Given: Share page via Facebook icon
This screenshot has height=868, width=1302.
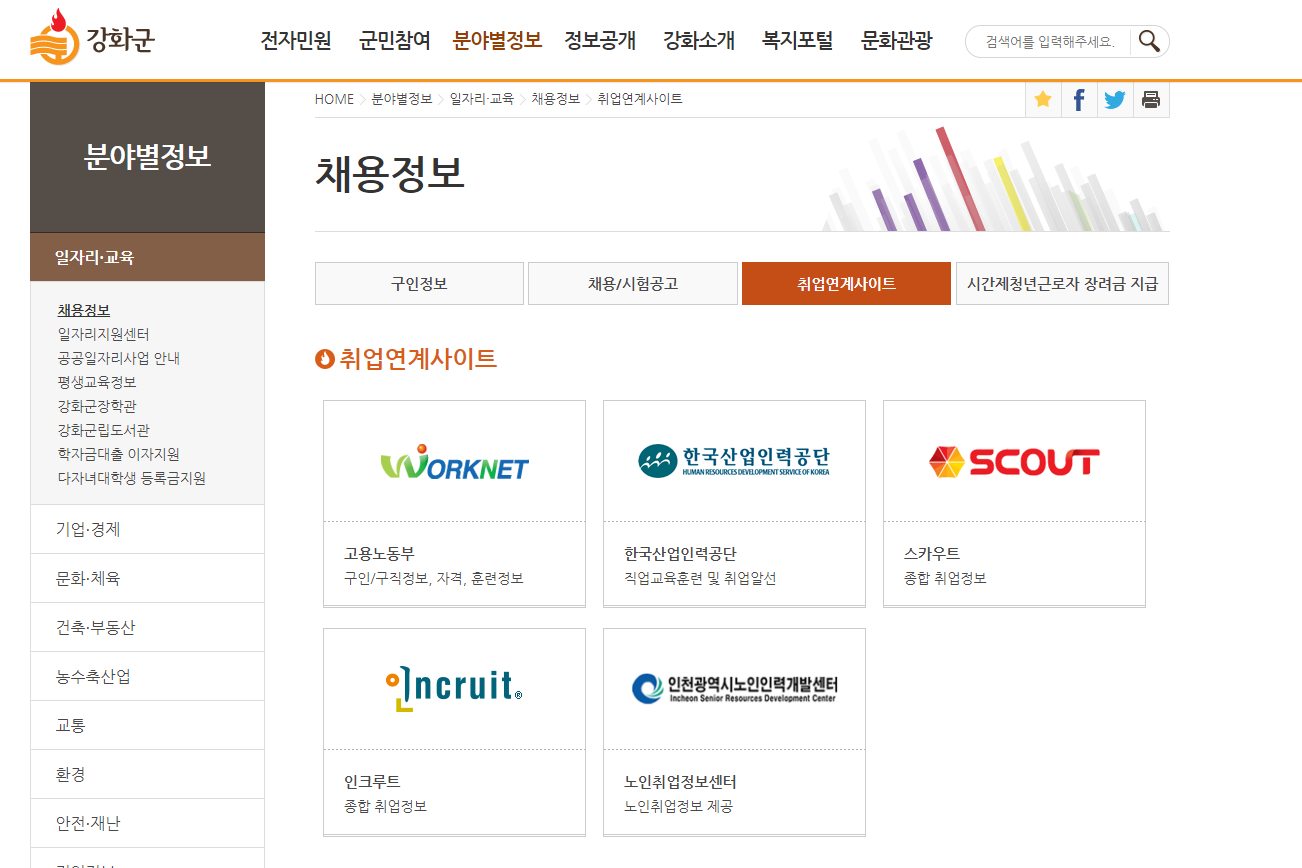Looking at the screenshot, I should (1079, 99).
